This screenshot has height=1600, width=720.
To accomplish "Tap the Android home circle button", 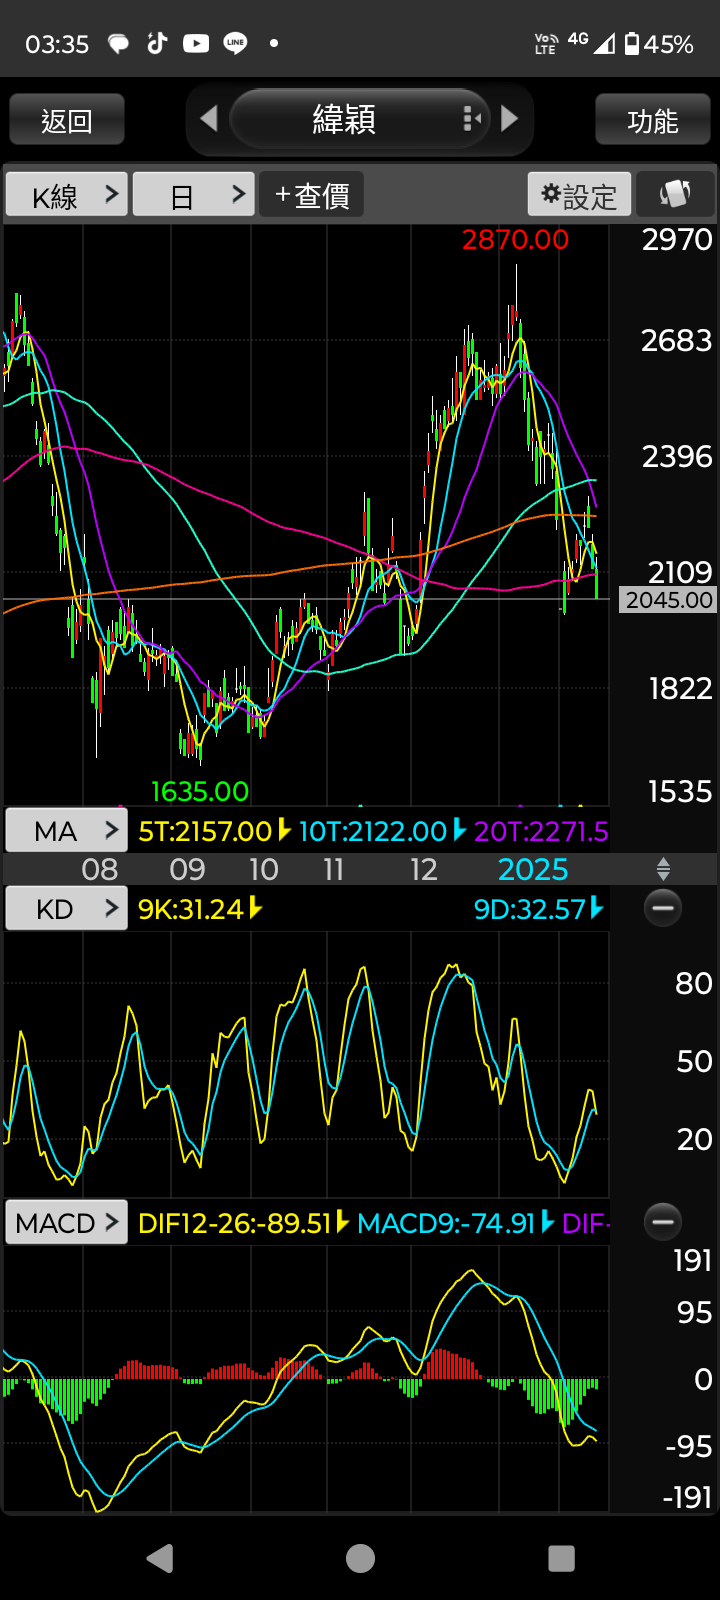I will pyautogui.click(x=360, y=1558).
